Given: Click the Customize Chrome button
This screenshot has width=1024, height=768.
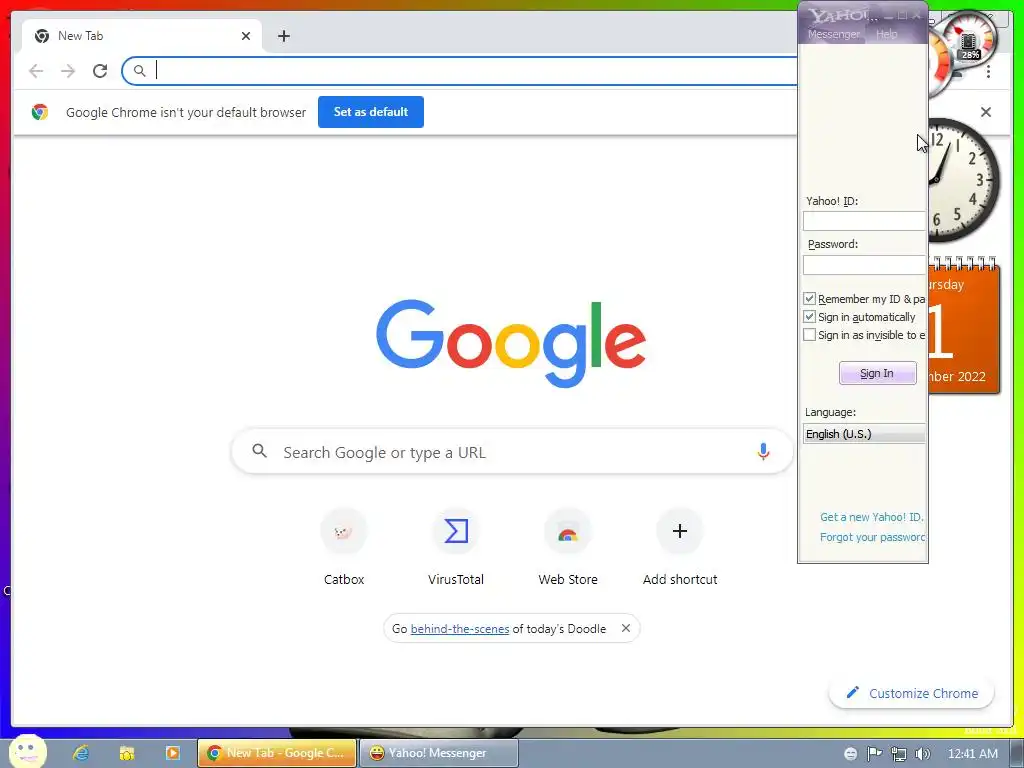Looking at the screenshot, I should [x=912, y=693].
